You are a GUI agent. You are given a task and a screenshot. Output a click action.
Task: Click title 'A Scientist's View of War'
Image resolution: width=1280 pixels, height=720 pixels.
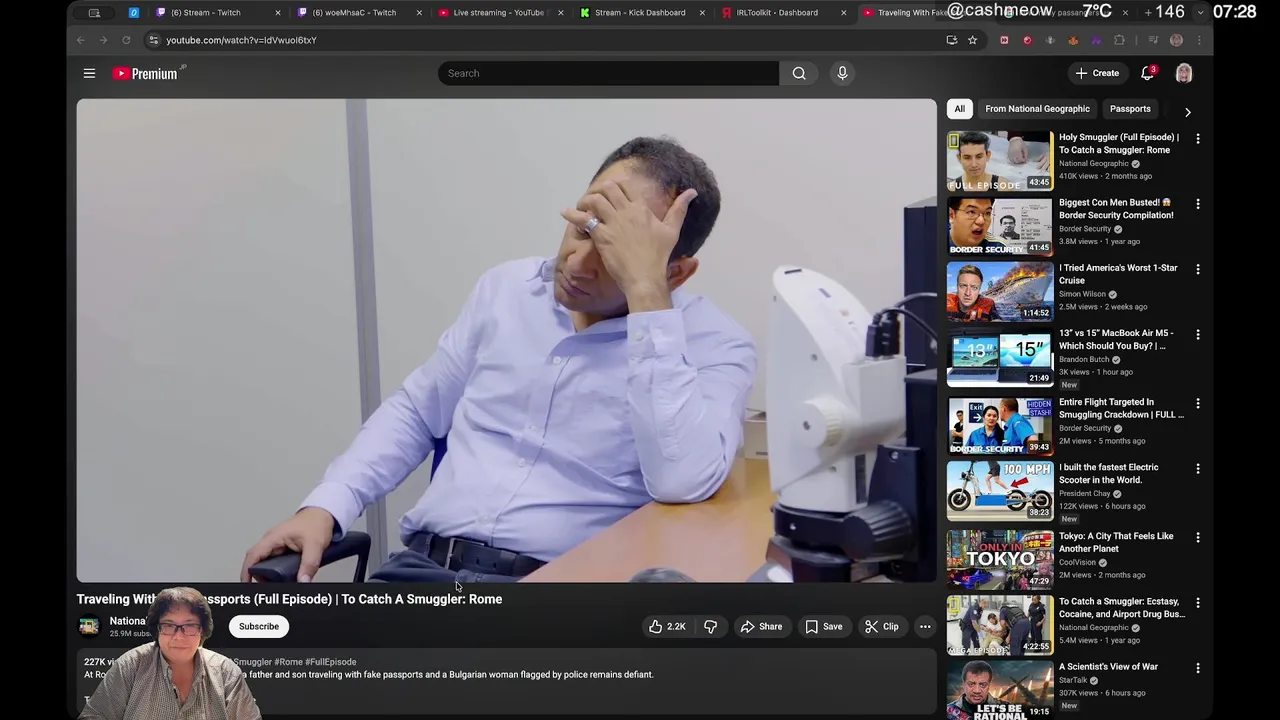(1108, 667)
